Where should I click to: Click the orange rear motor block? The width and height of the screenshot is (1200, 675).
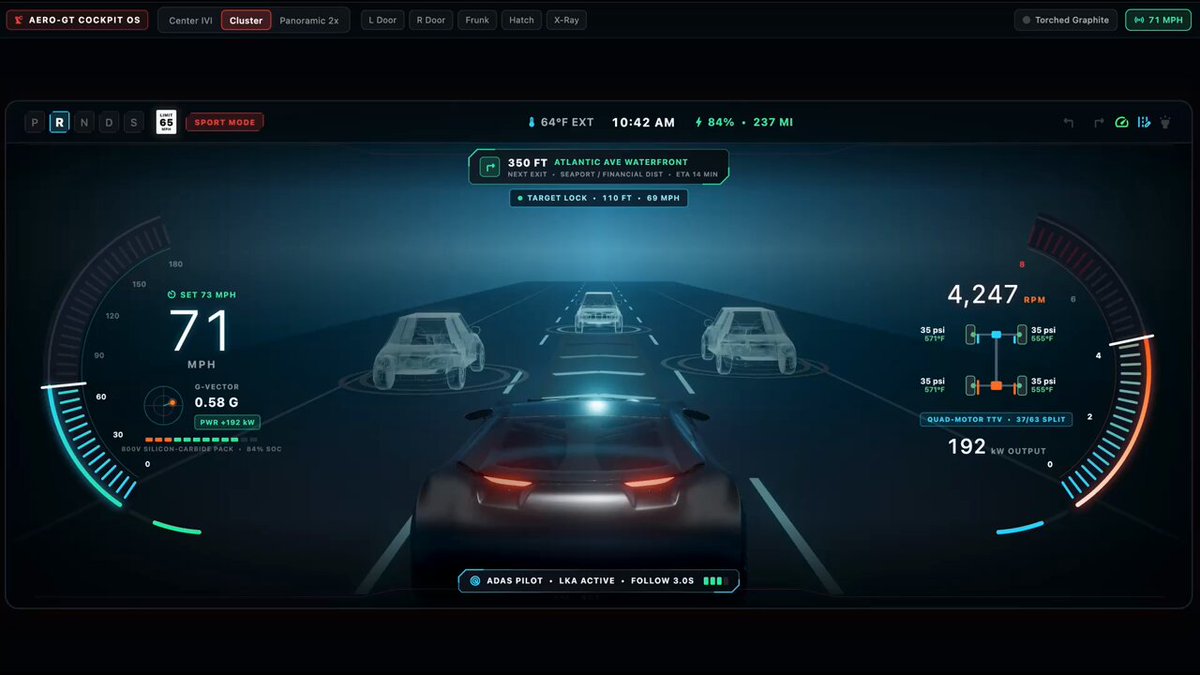click(x=996, y=385)
